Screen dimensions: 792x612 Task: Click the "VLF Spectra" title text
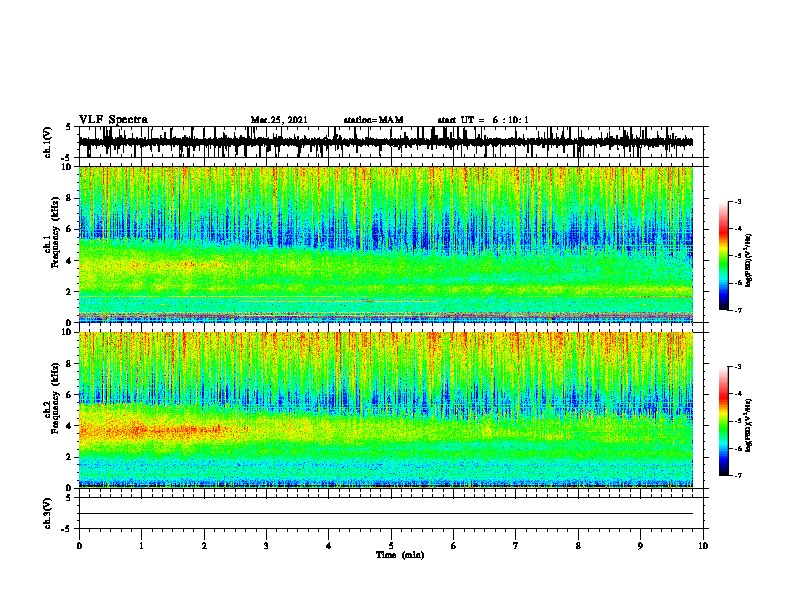pyautogui.click(x=113, y=120)
